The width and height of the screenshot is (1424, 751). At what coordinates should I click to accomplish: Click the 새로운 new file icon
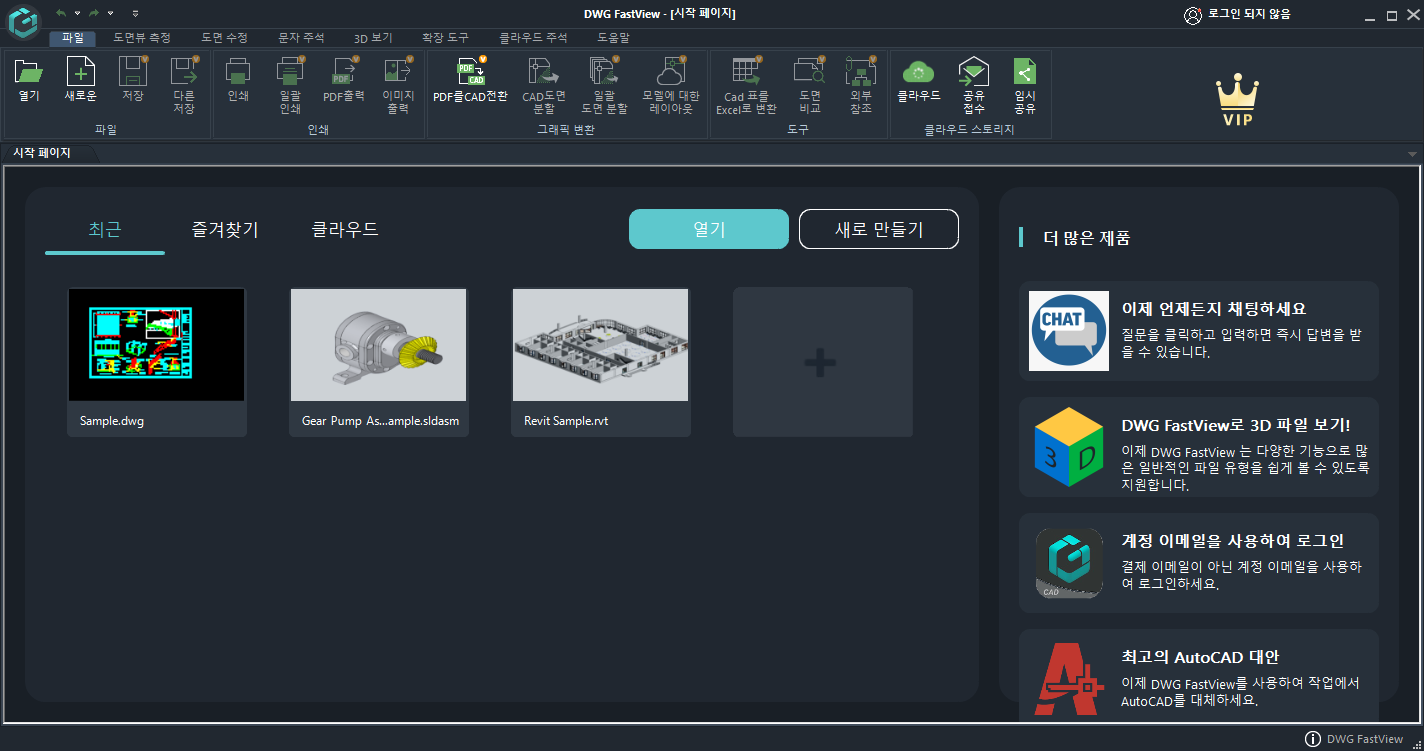point(80,71)
